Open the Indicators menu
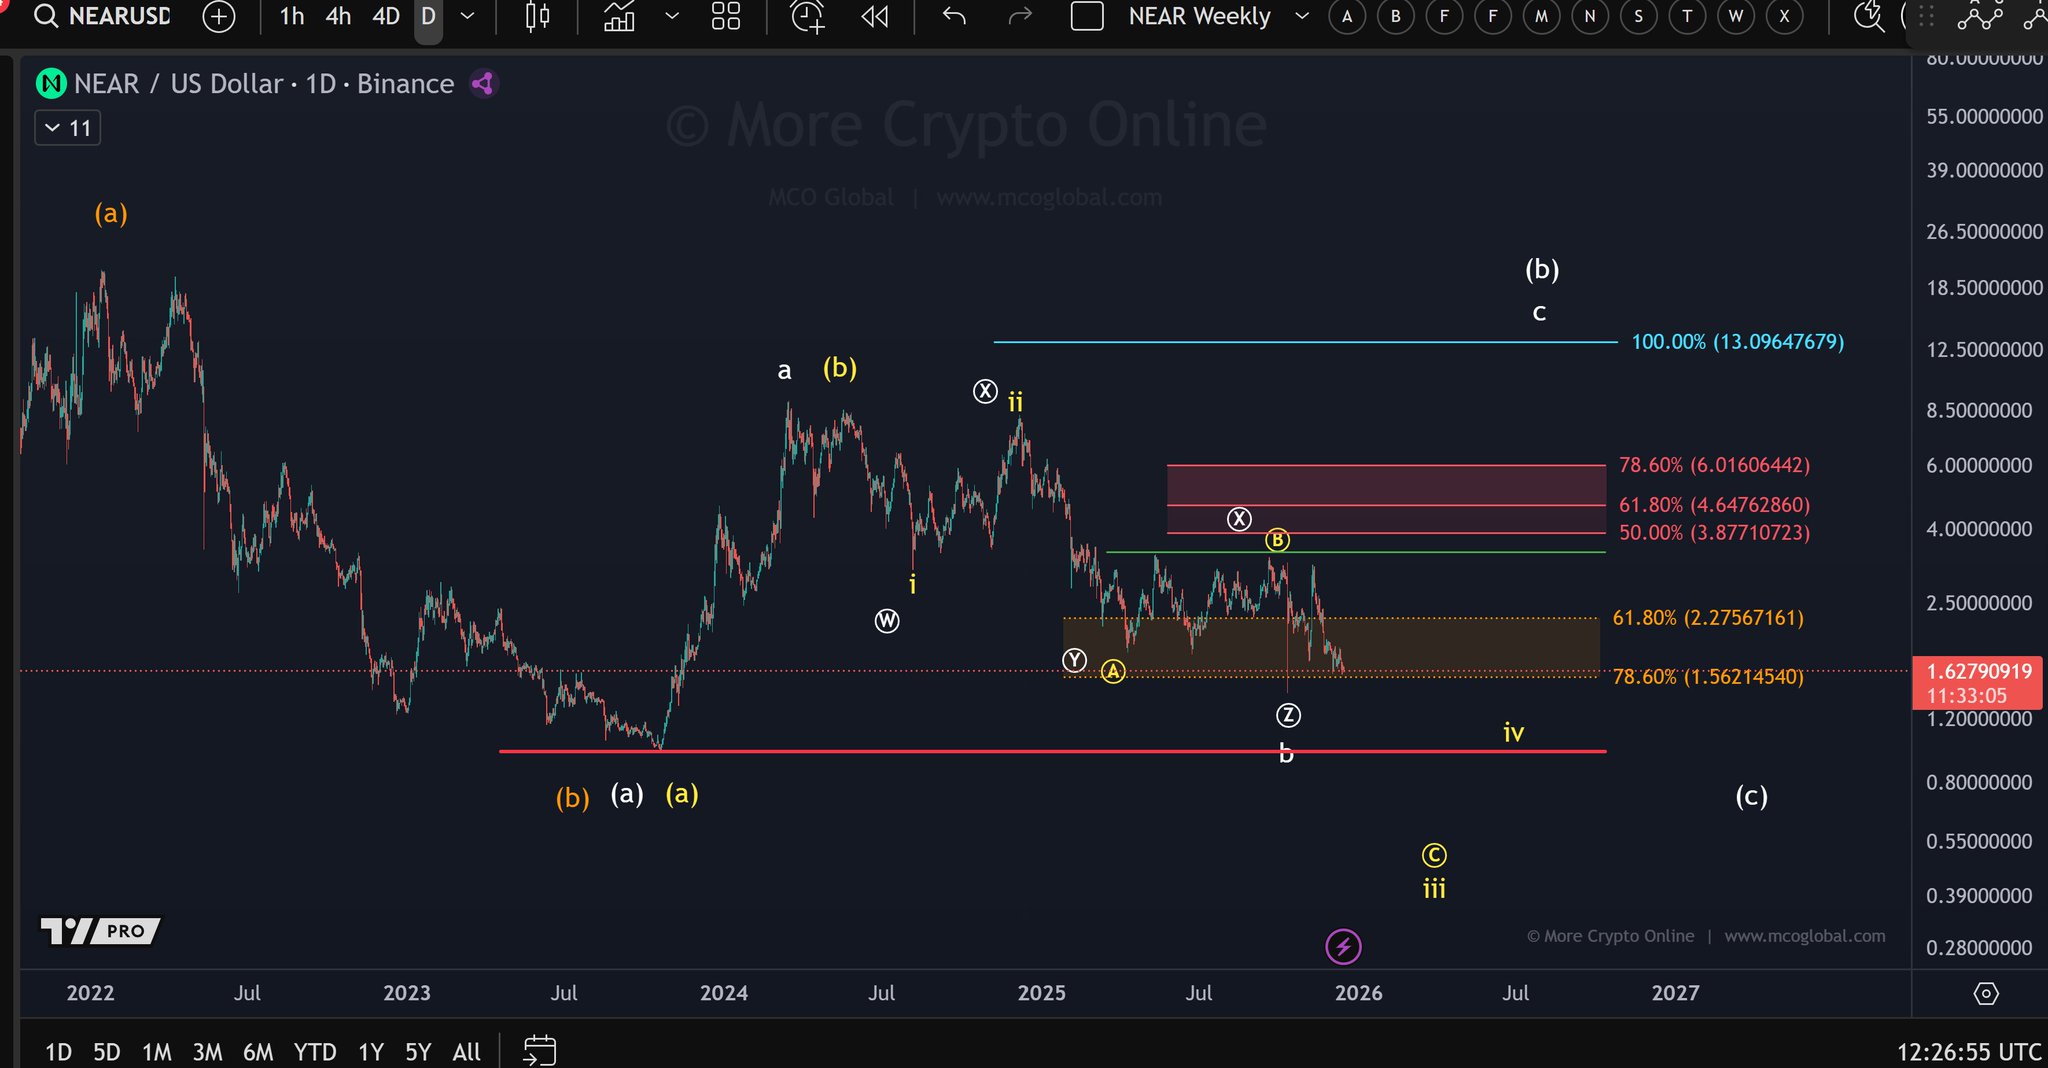This screenshot has height=1068, width=2048. click(x=620, y=17)
